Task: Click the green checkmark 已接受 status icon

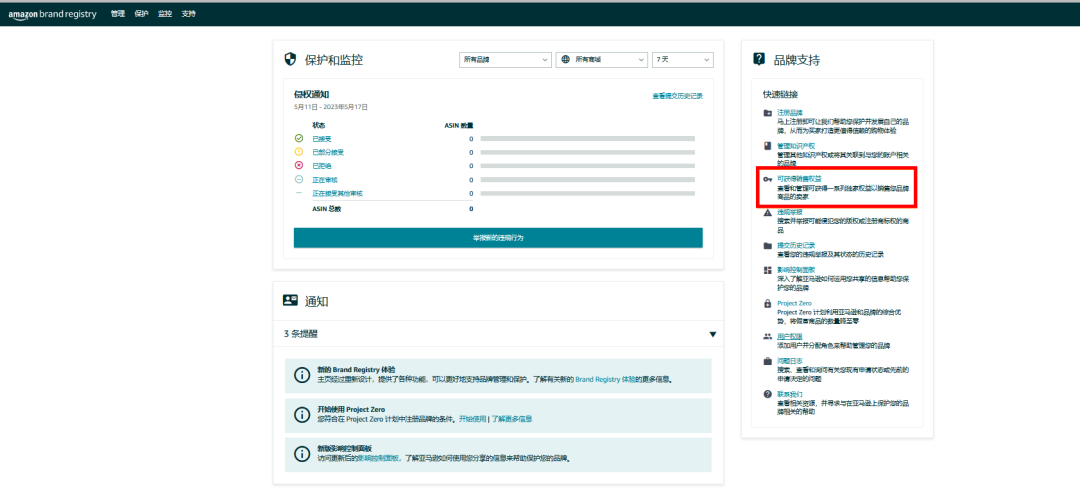Action: (298, 138)
